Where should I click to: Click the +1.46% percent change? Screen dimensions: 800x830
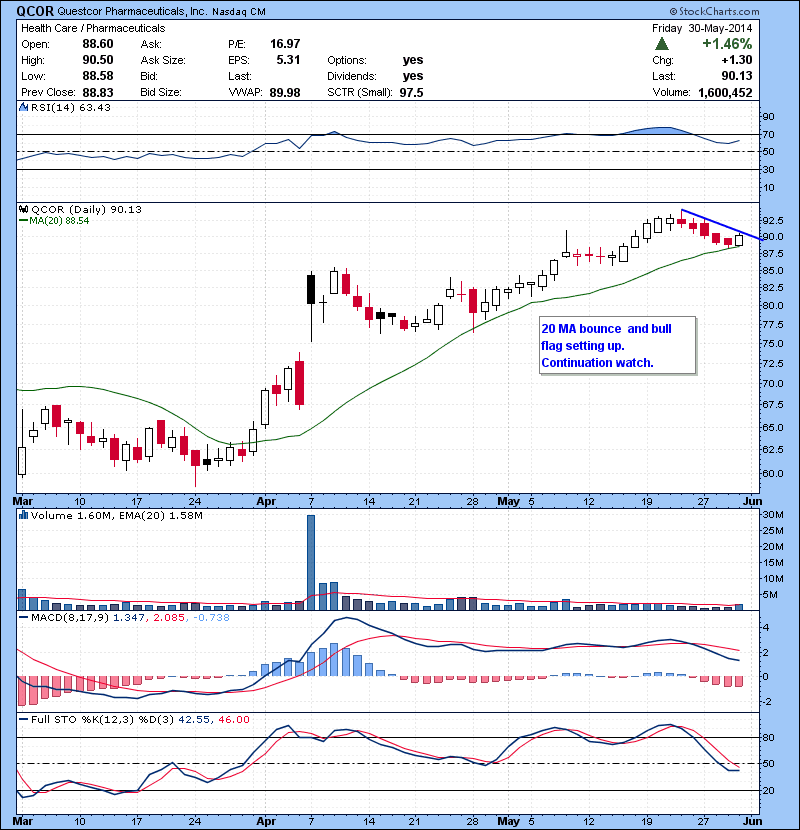pos(727,44)
